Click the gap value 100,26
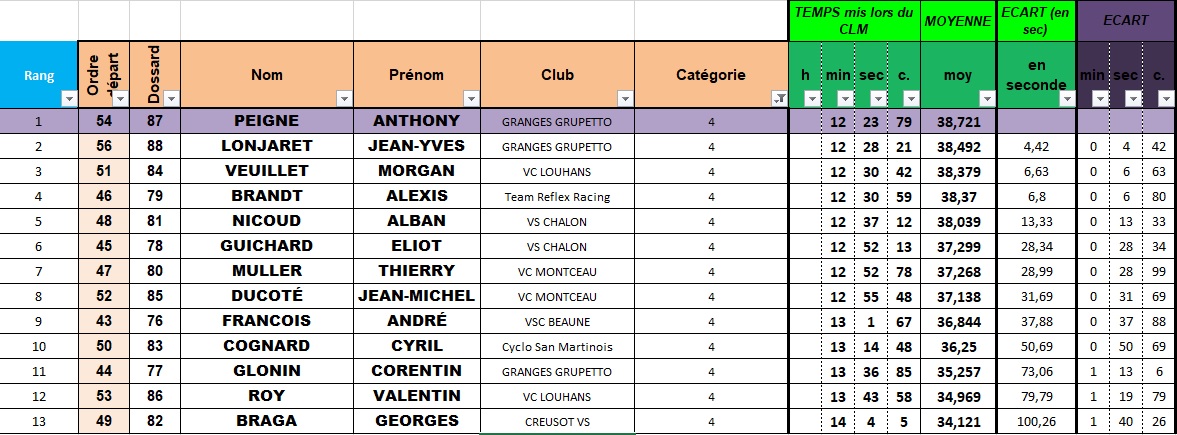1177x435 pixels. point(1035,422)
